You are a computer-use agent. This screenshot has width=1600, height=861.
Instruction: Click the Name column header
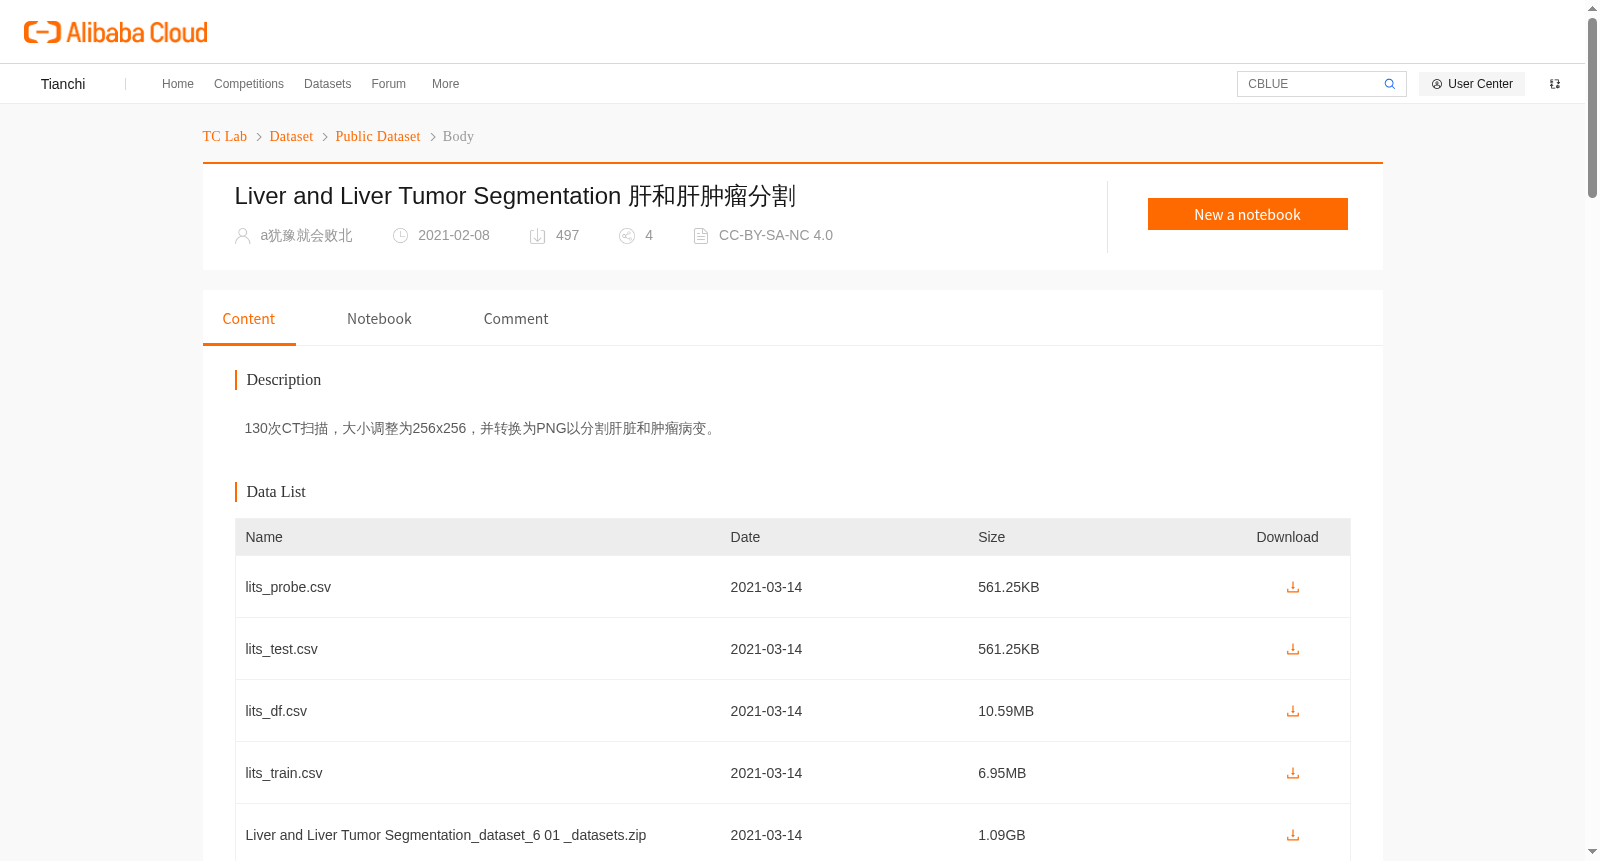264,537
